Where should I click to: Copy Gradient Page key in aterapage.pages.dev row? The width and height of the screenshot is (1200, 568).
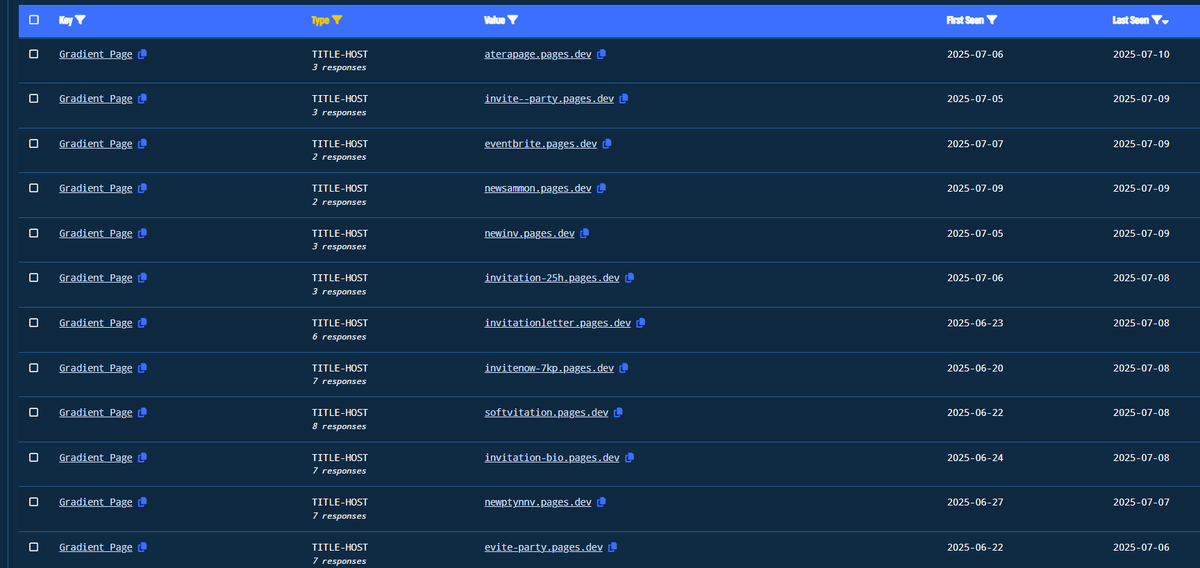[x=142, y=54]
